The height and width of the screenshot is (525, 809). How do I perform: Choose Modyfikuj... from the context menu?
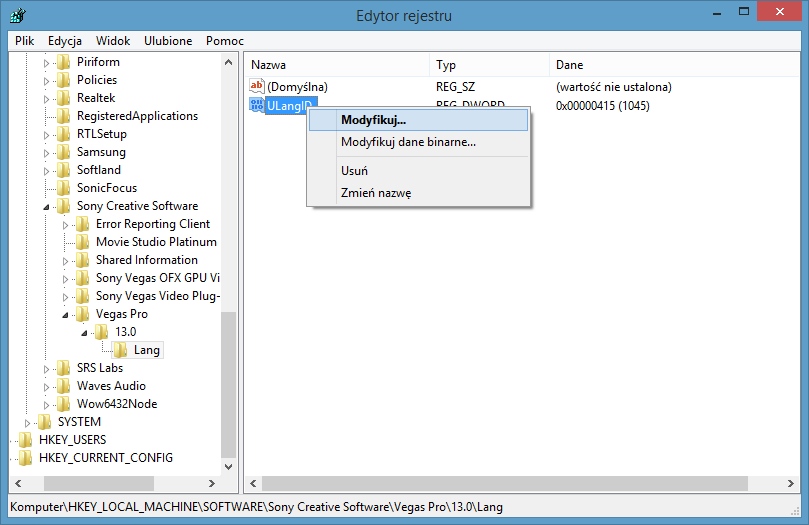pyautogui.click(x=418, y=120)
